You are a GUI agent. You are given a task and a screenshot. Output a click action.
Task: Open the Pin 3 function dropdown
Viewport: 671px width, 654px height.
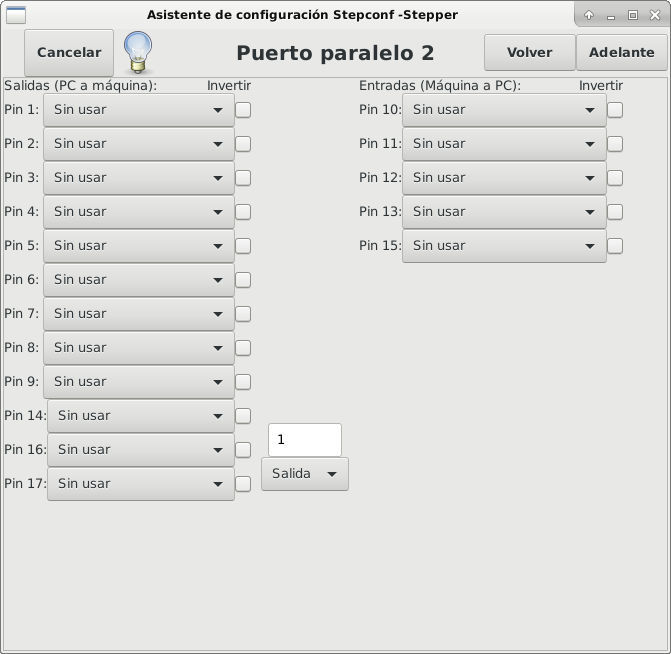139,178
